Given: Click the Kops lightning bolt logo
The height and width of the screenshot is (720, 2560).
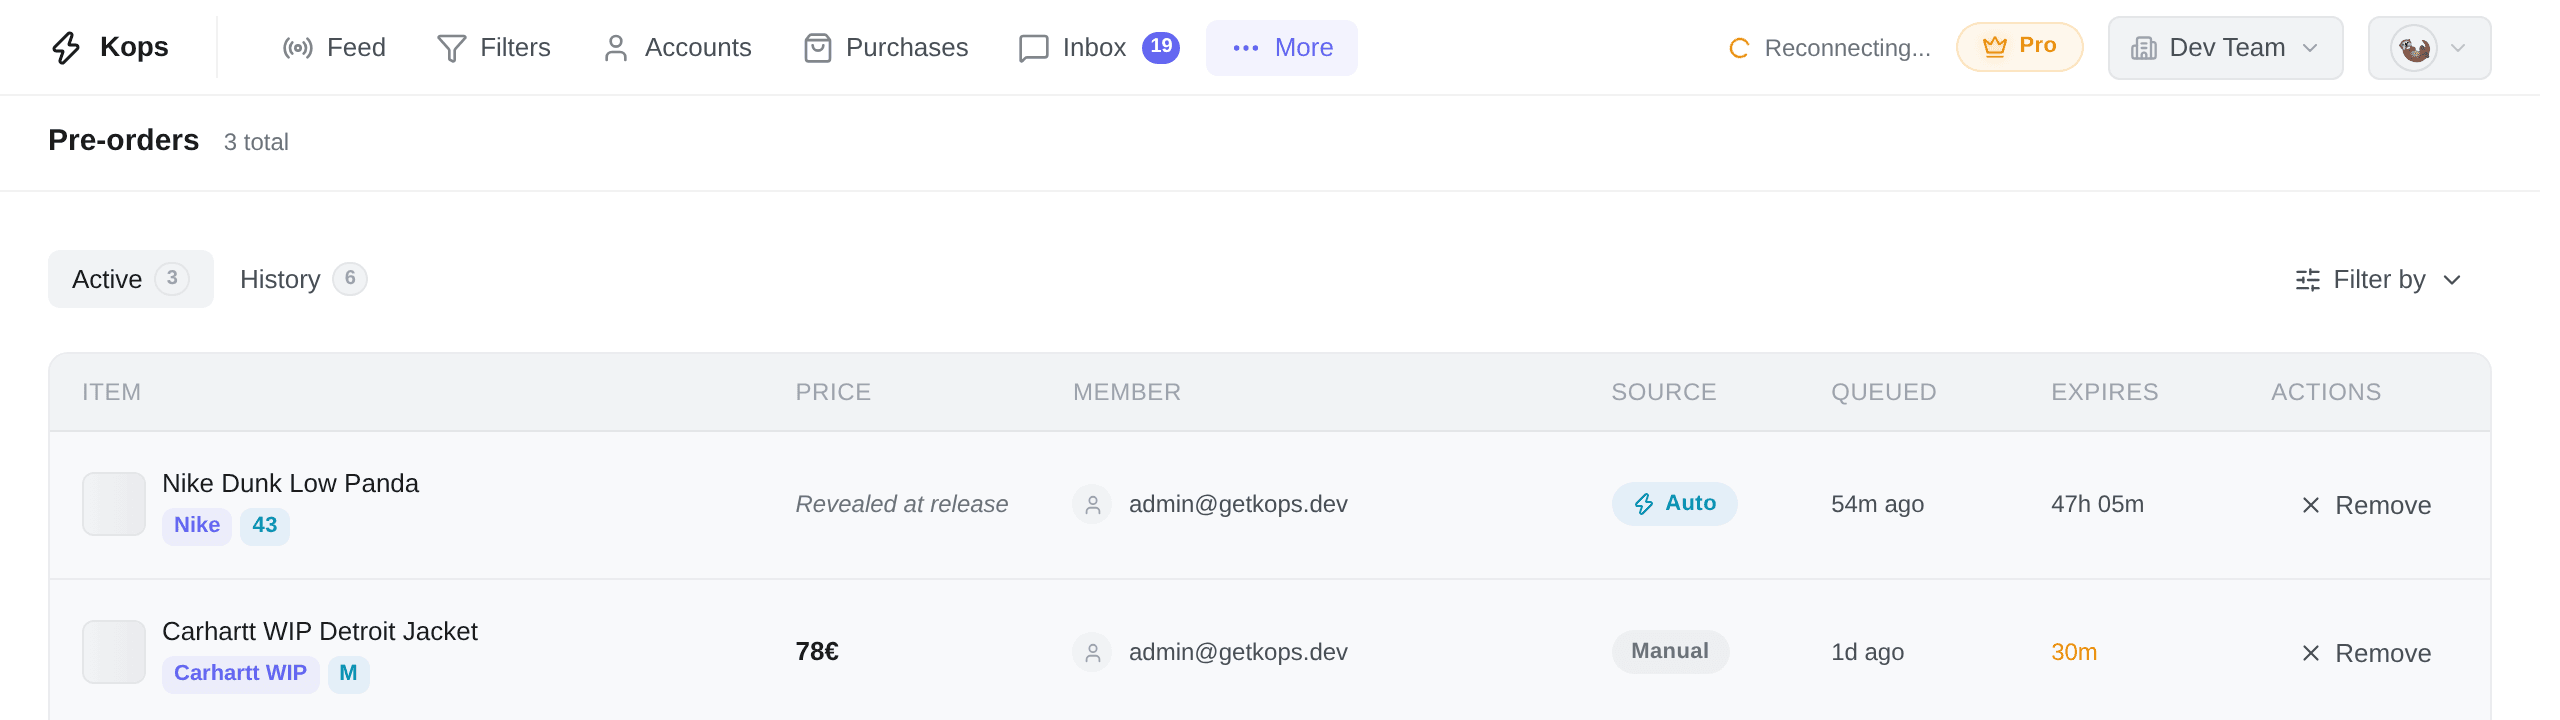Looking at the screenshot, I should [x=66, y=47].
